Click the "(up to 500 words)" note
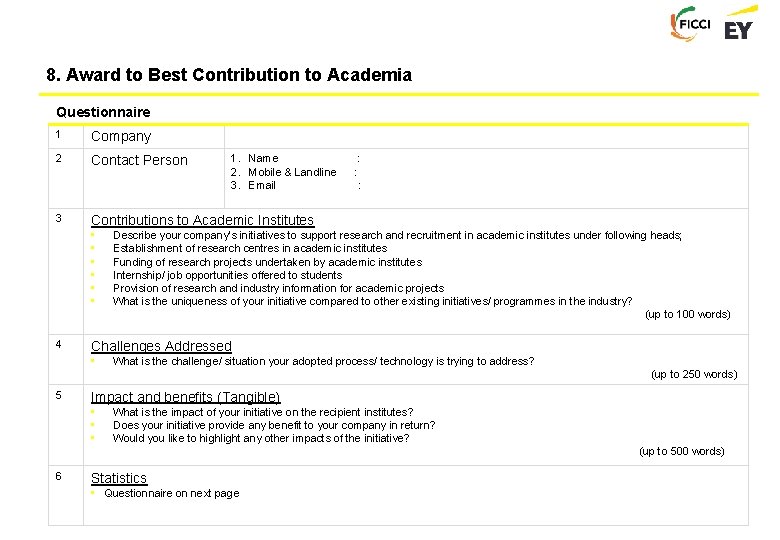Image resolution: width=780 pixels, height=540 pixels. (x=682, y=451)
